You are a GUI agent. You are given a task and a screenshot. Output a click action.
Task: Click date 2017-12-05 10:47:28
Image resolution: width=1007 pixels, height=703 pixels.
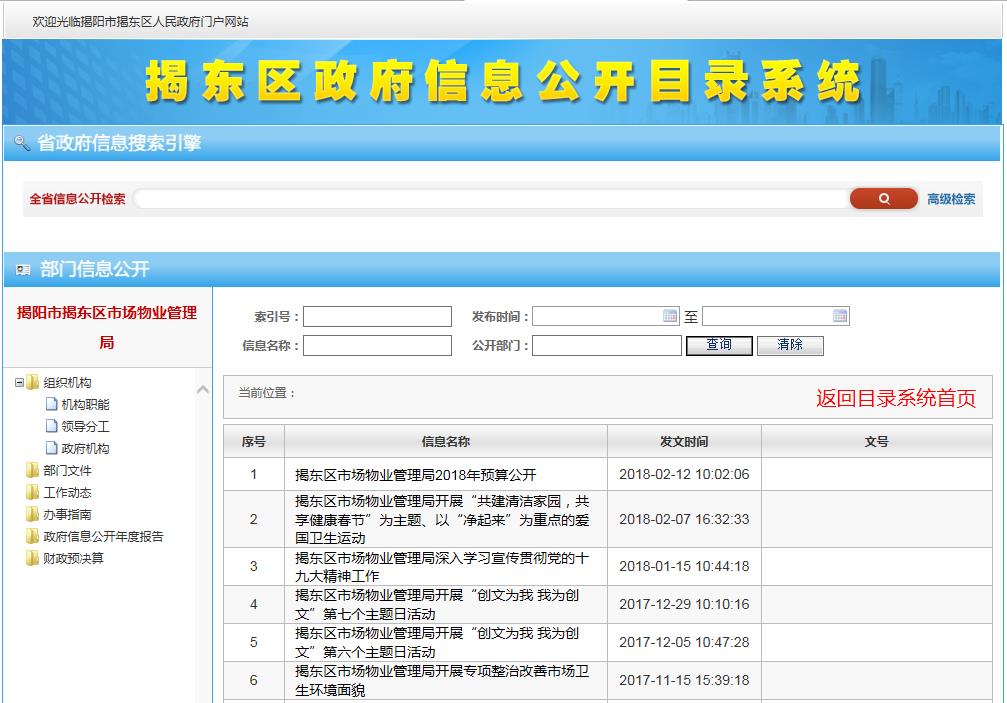coord(684,643)
